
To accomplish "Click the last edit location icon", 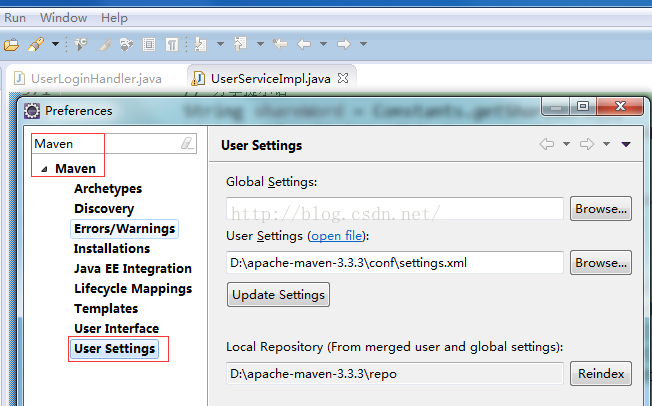I will click(x=280, y=44).
